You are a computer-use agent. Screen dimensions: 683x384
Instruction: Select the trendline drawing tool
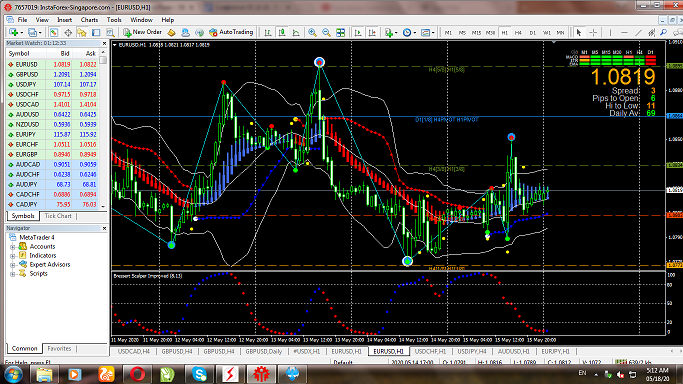click(x=638, y=33)
